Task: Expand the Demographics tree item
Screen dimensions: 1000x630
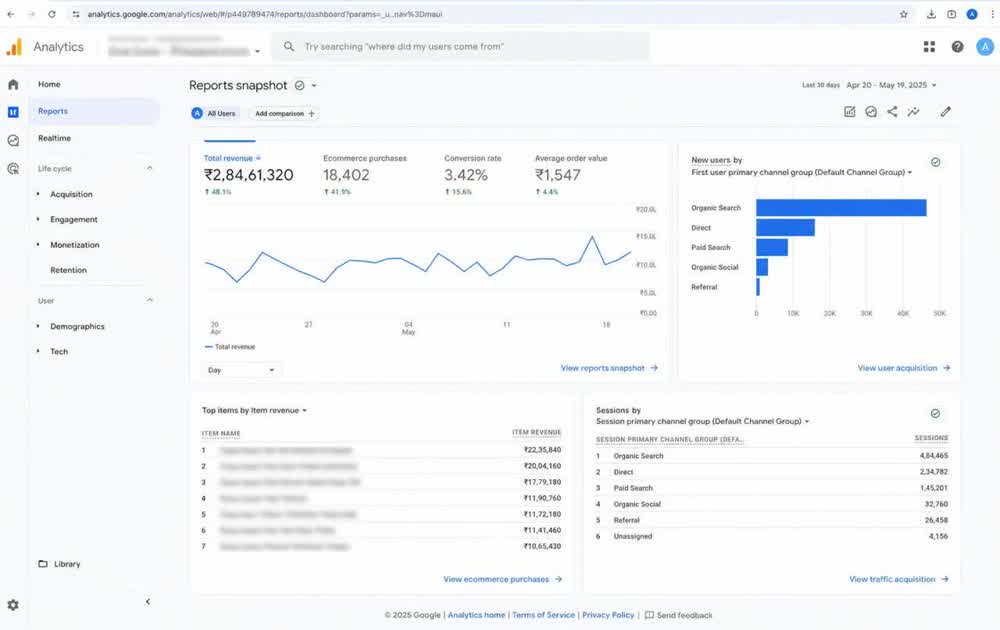Action: click(38, 326)
